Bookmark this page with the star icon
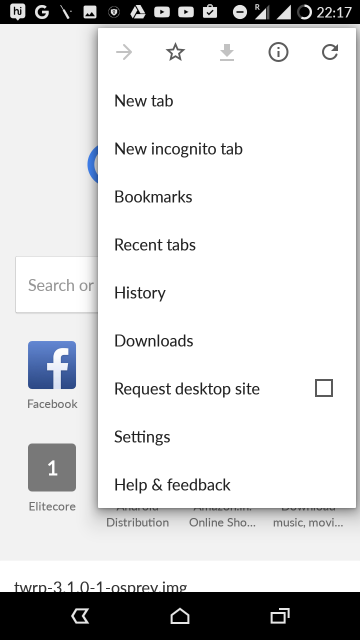 [x=176, y=52]
